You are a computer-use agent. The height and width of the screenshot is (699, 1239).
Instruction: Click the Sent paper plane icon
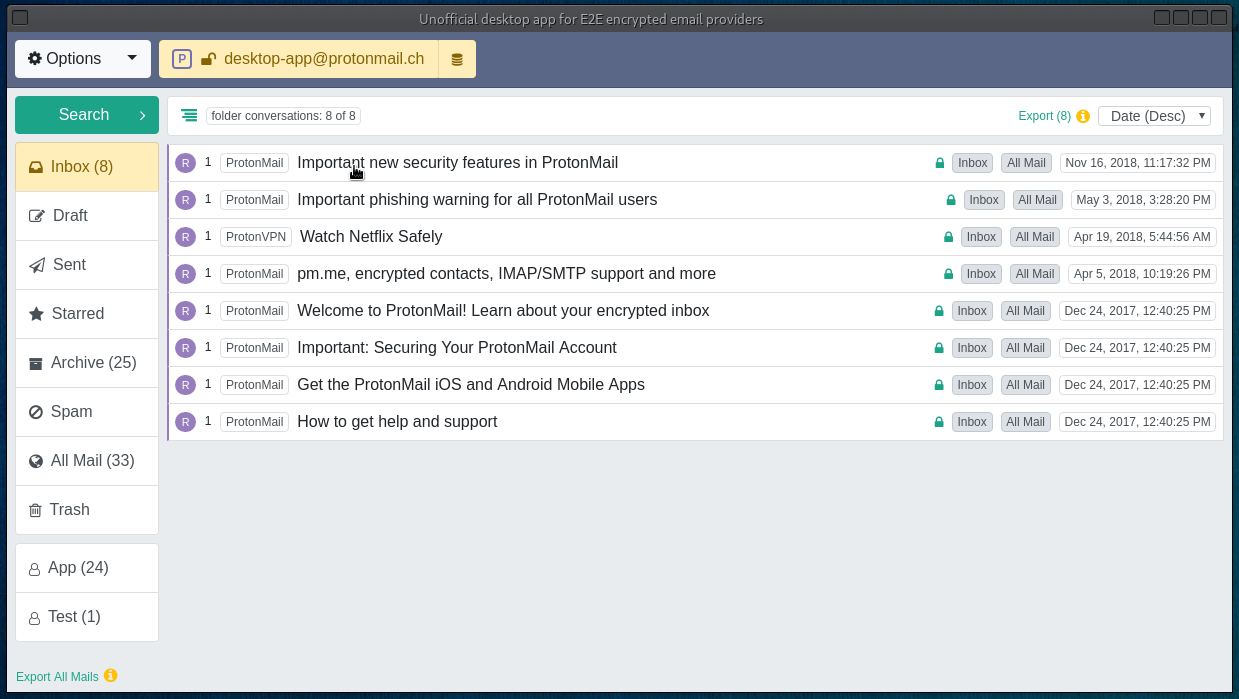(x=37, y=265)
